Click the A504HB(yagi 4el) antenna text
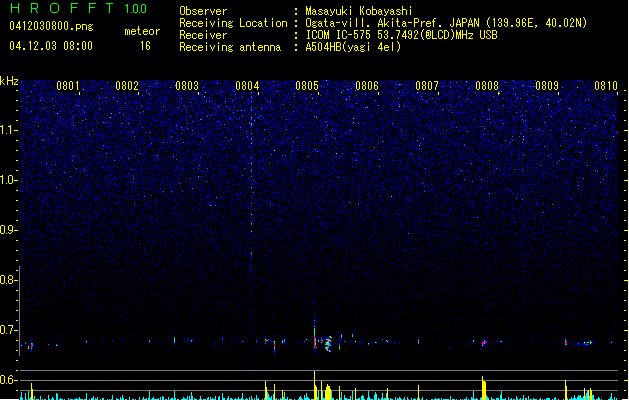The width and height of the screenshot is (629, 400). [353, 47]
